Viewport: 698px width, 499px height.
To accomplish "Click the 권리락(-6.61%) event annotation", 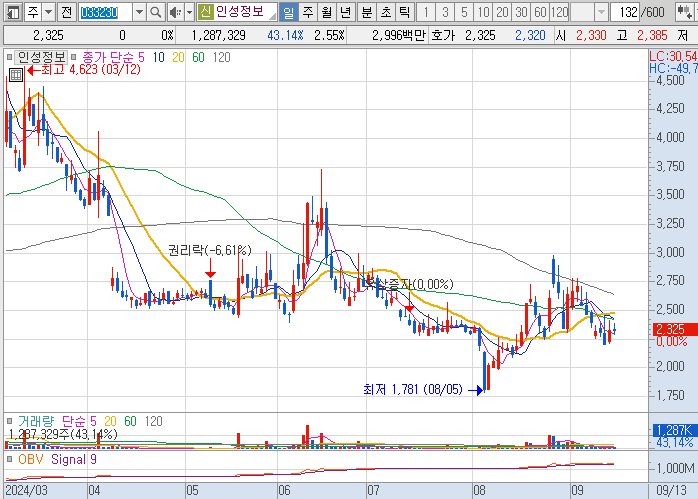I will click(210, 250).
